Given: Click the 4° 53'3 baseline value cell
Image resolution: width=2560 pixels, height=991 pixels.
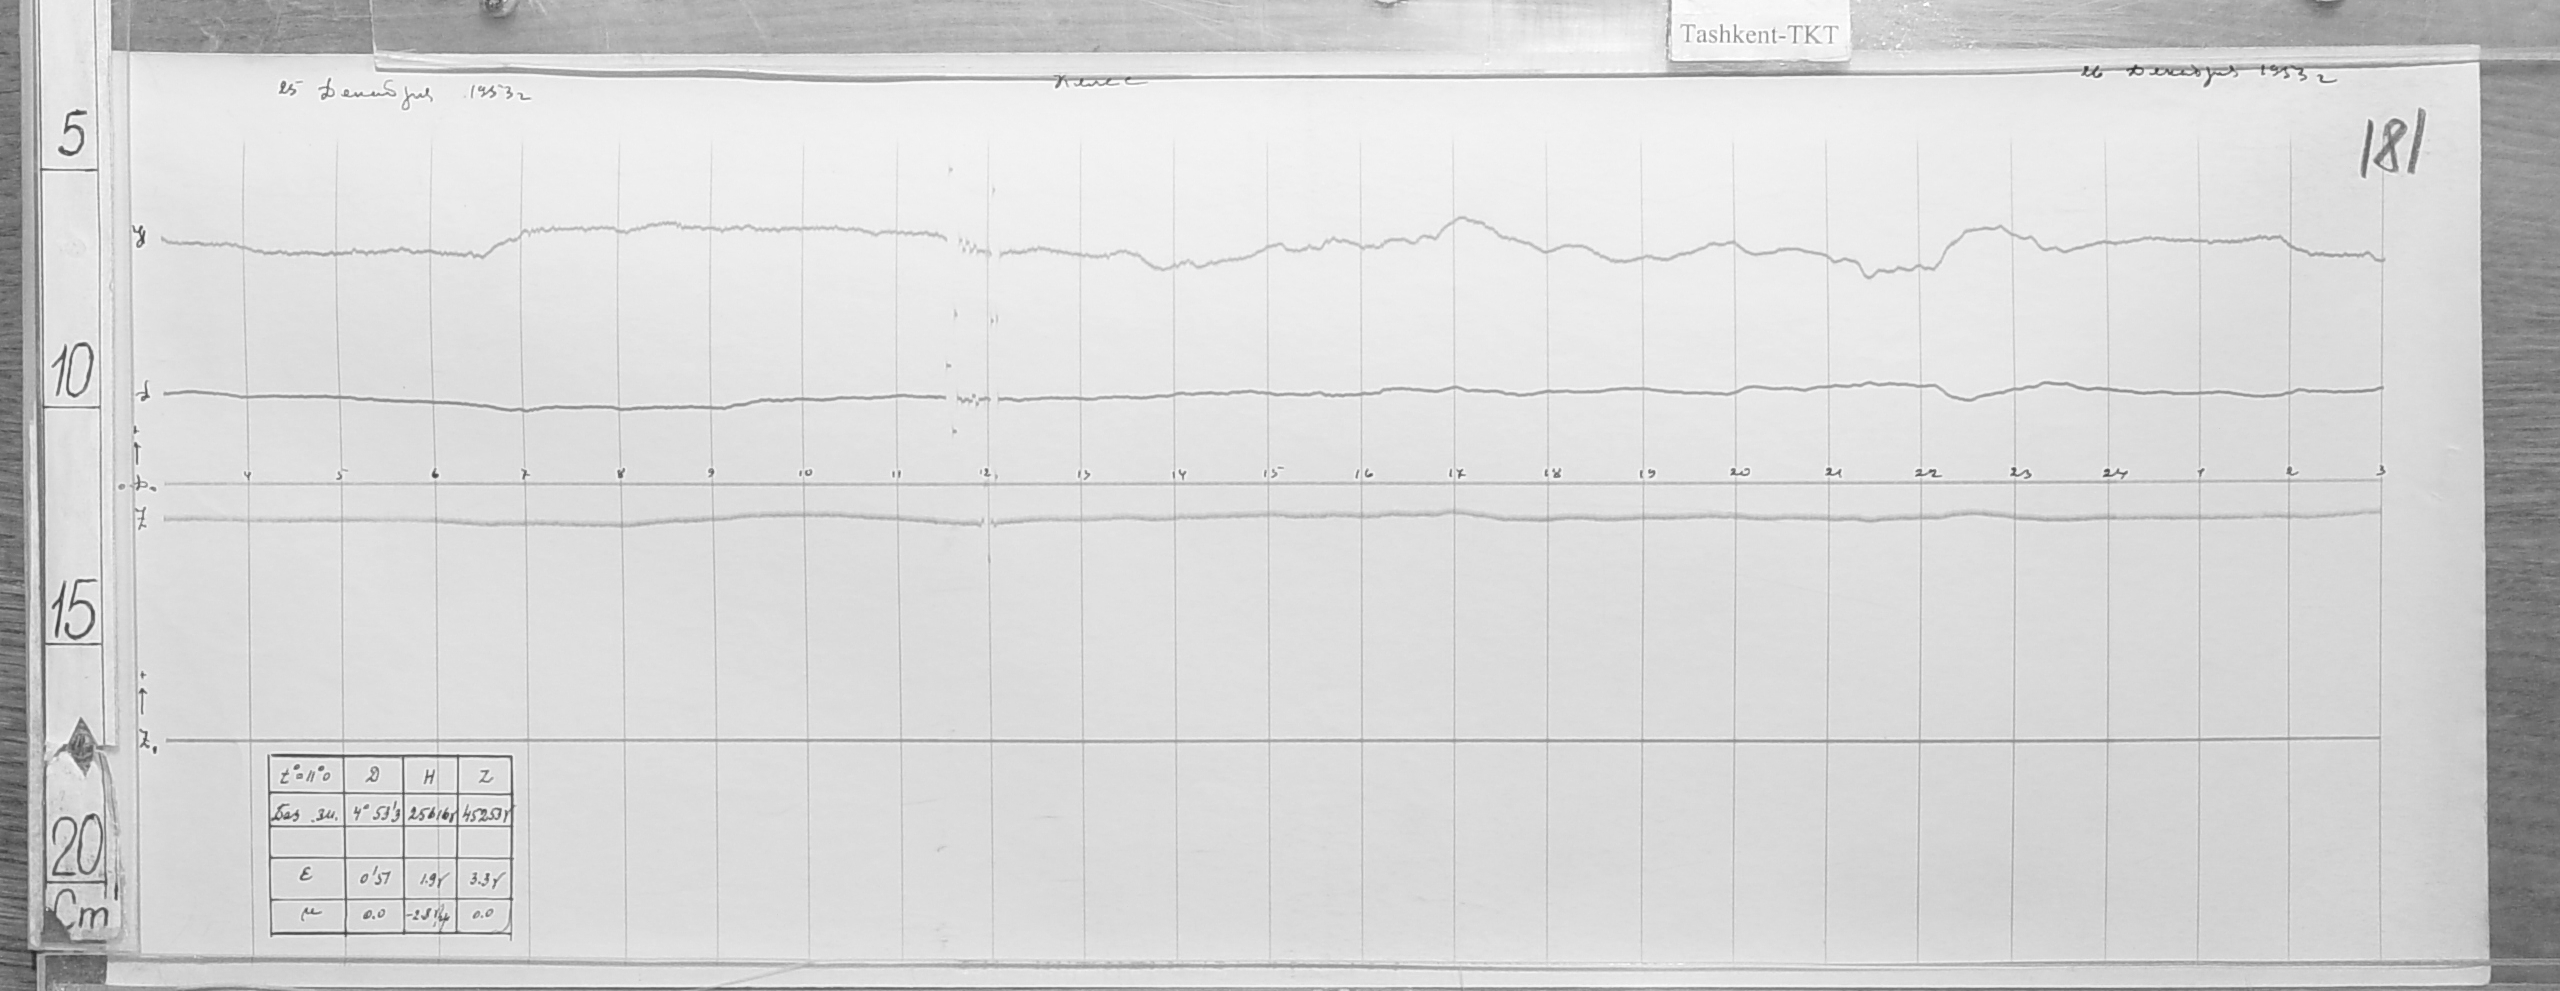Looking at the screenshot, I should point(373,814).
